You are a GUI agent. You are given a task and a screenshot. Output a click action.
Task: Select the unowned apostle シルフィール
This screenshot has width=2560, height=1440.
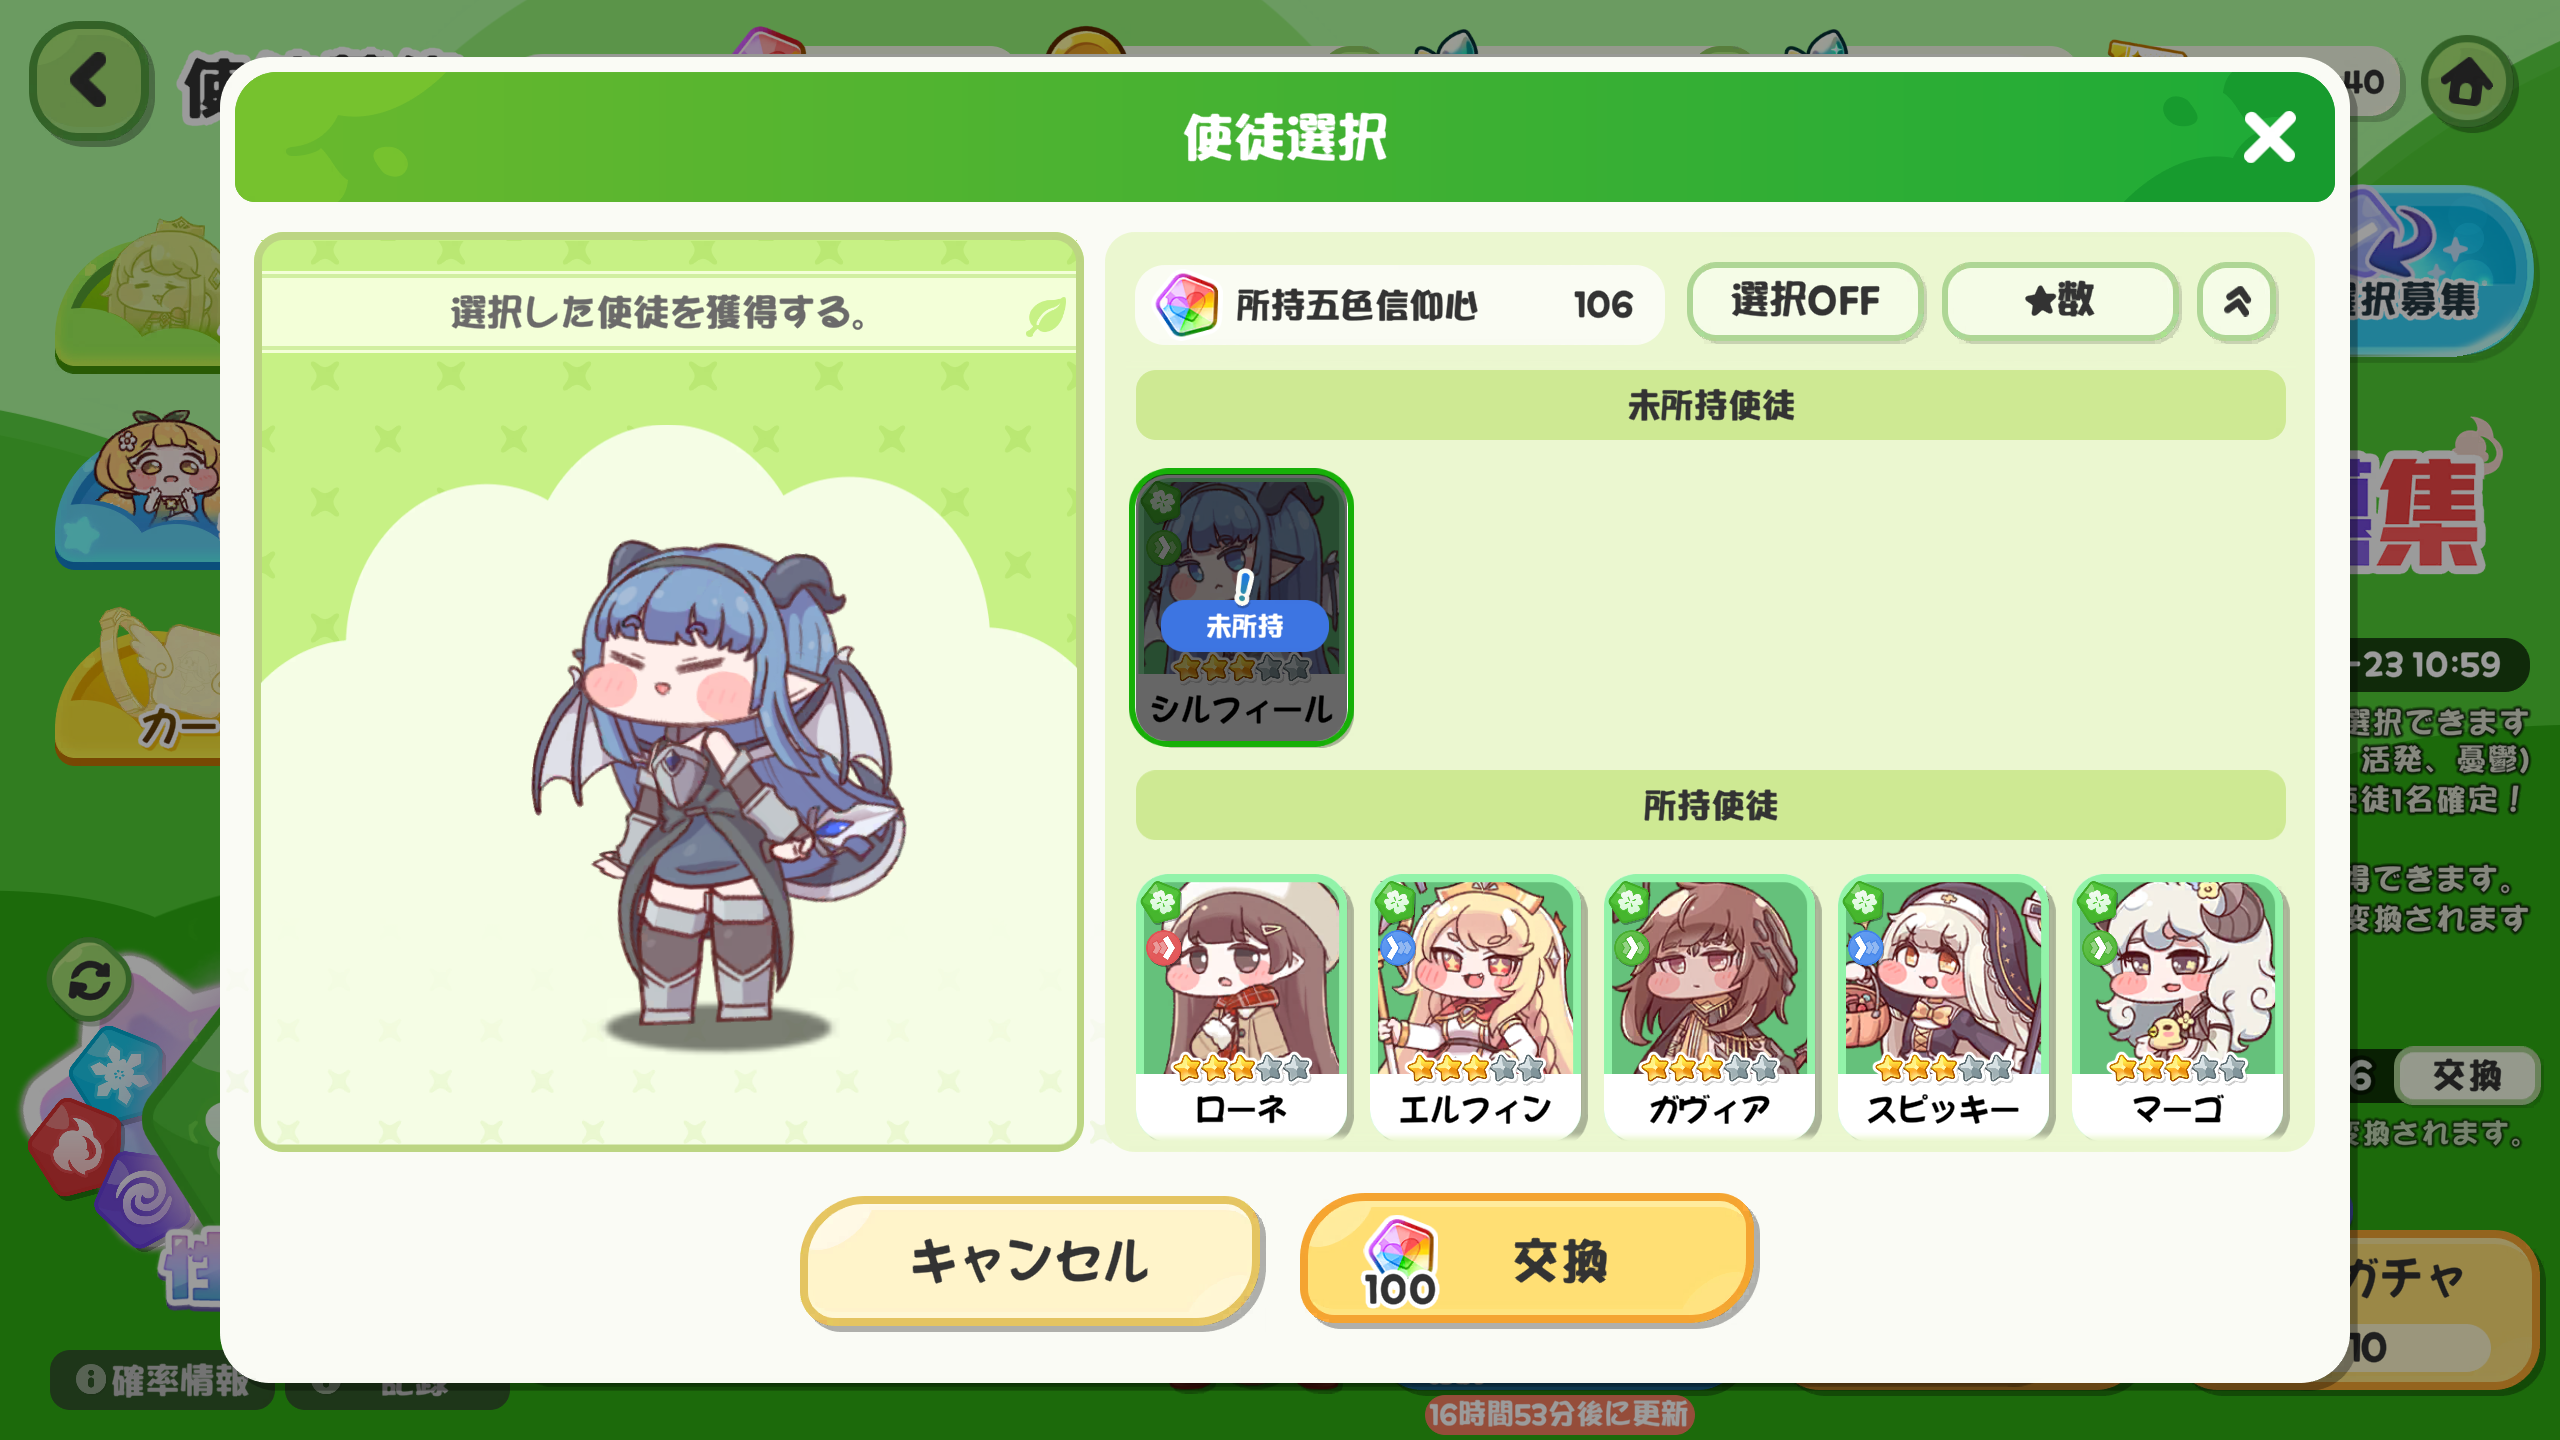pyautogui.click(x=1241, y=607)
